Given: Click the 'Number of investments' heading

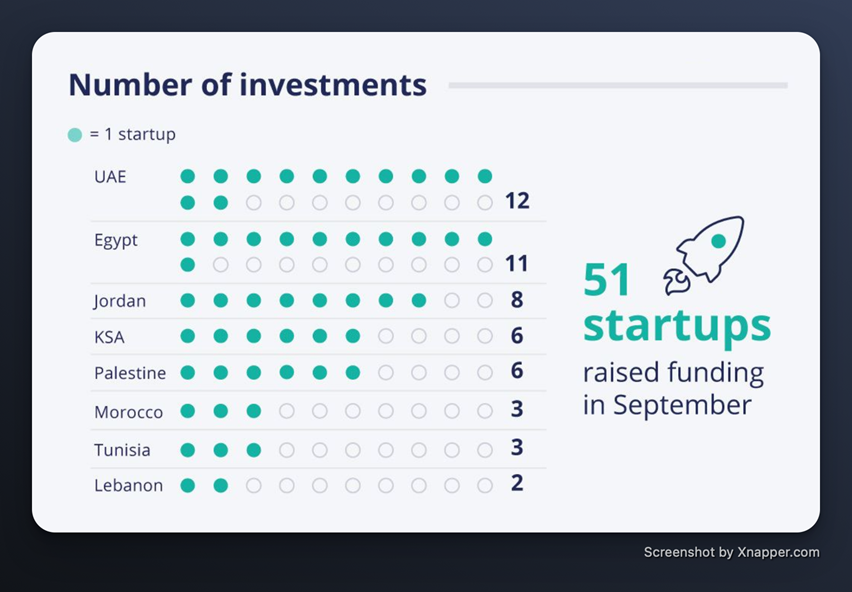Looking at the screenshot, I should (247, 85).
